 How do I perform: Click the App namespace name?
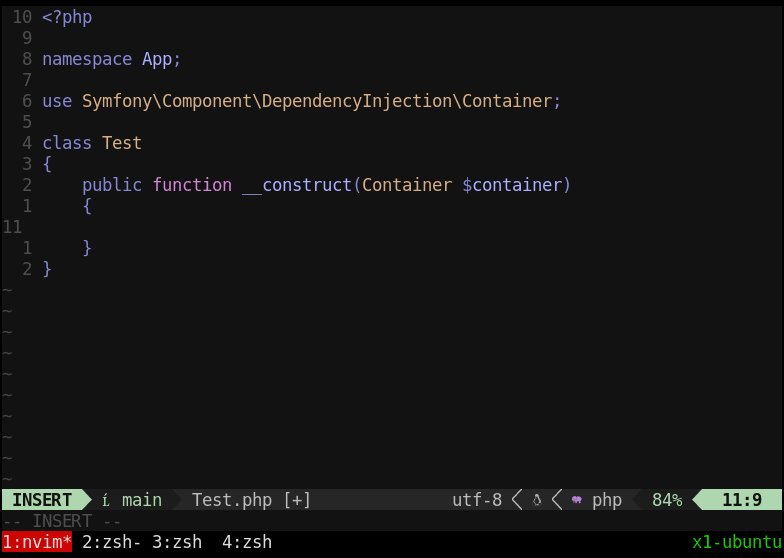[x=157, y=60]
